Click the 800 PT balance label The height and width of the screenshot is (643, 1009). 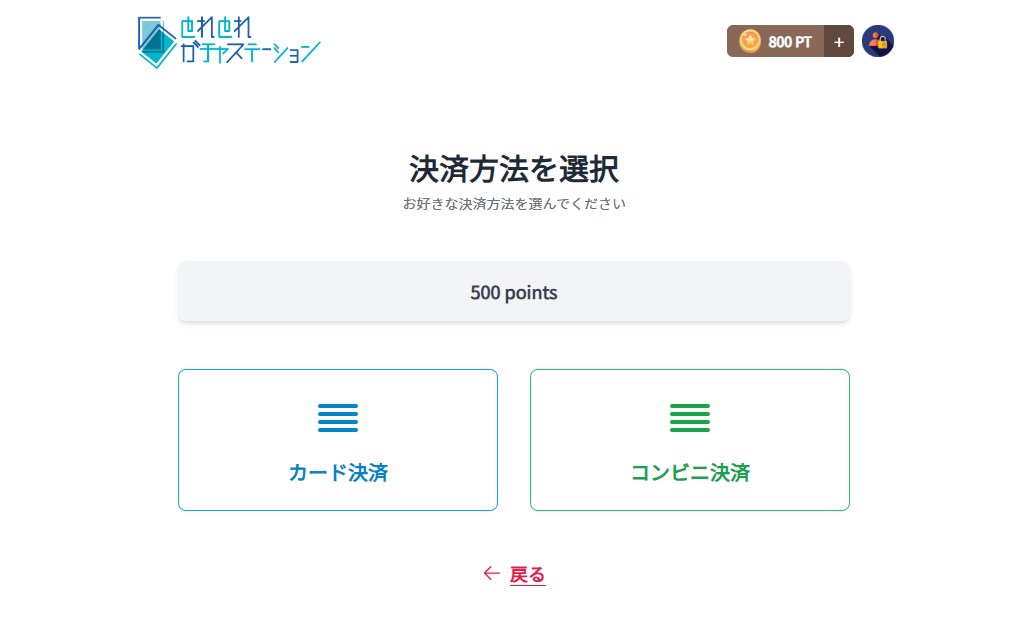(x=789, y=42)
